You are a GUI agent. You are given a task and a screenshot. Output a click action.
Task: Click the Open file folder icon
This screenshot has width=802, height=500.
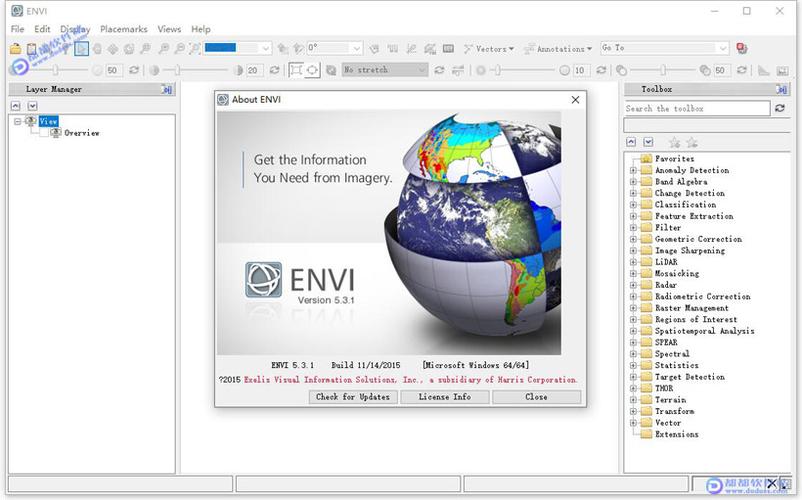[x=15, y=49]
